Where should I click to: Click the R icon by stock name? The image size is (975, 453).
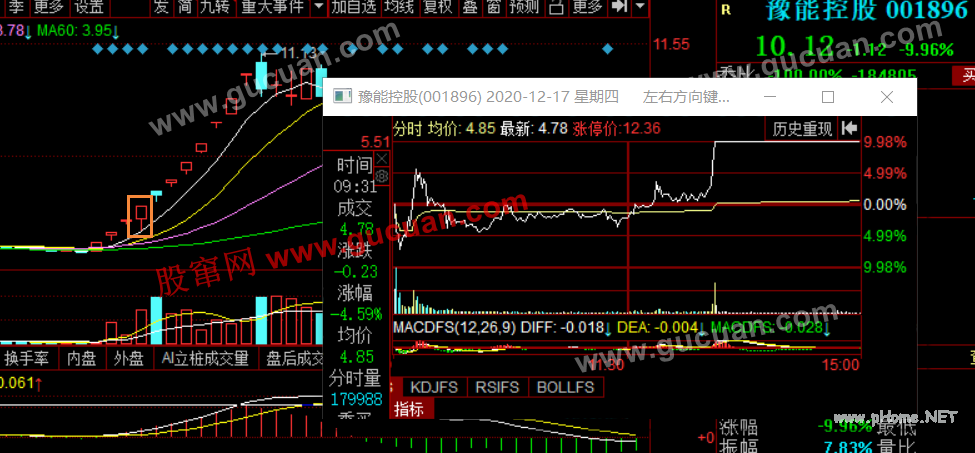tap(725, 10)
